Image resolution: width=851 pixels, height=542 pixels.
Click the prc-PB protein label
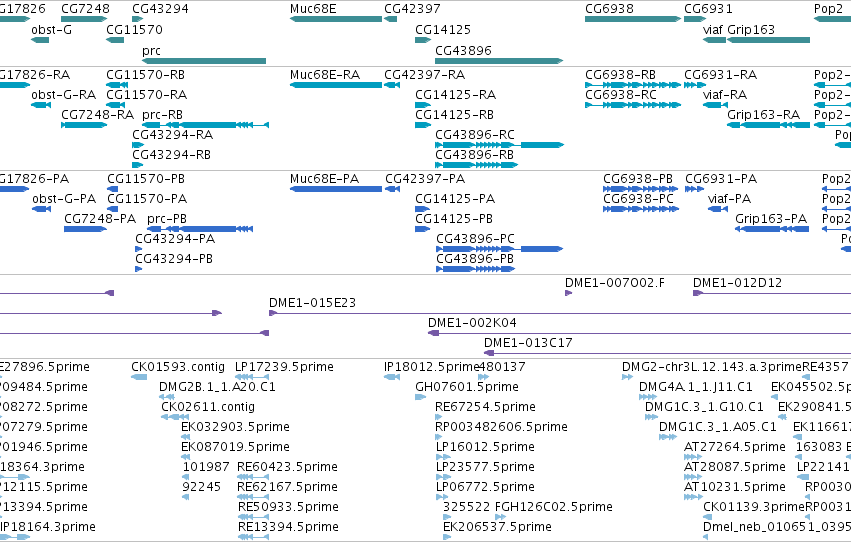pos(167,219)
